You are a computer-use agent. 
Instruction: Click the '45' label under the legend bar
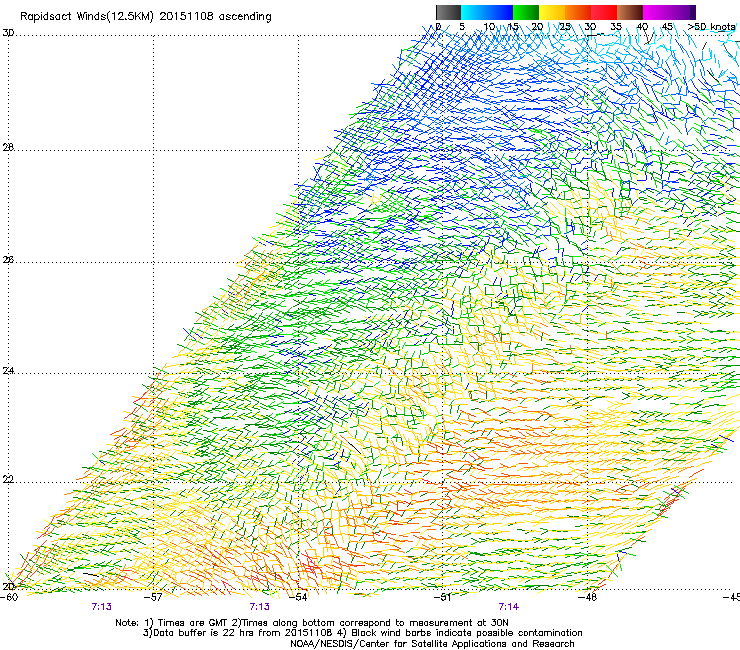click(x=667, y=27)
